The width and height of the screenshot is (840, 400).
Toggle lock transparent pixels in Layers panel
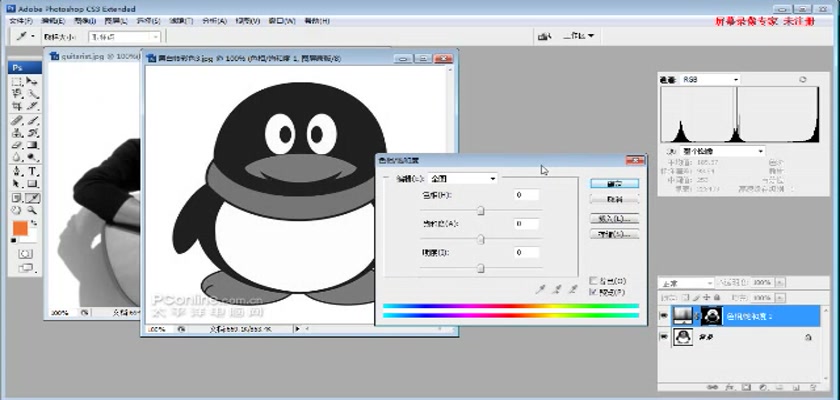pyautogui.click(x=685, y=298)
